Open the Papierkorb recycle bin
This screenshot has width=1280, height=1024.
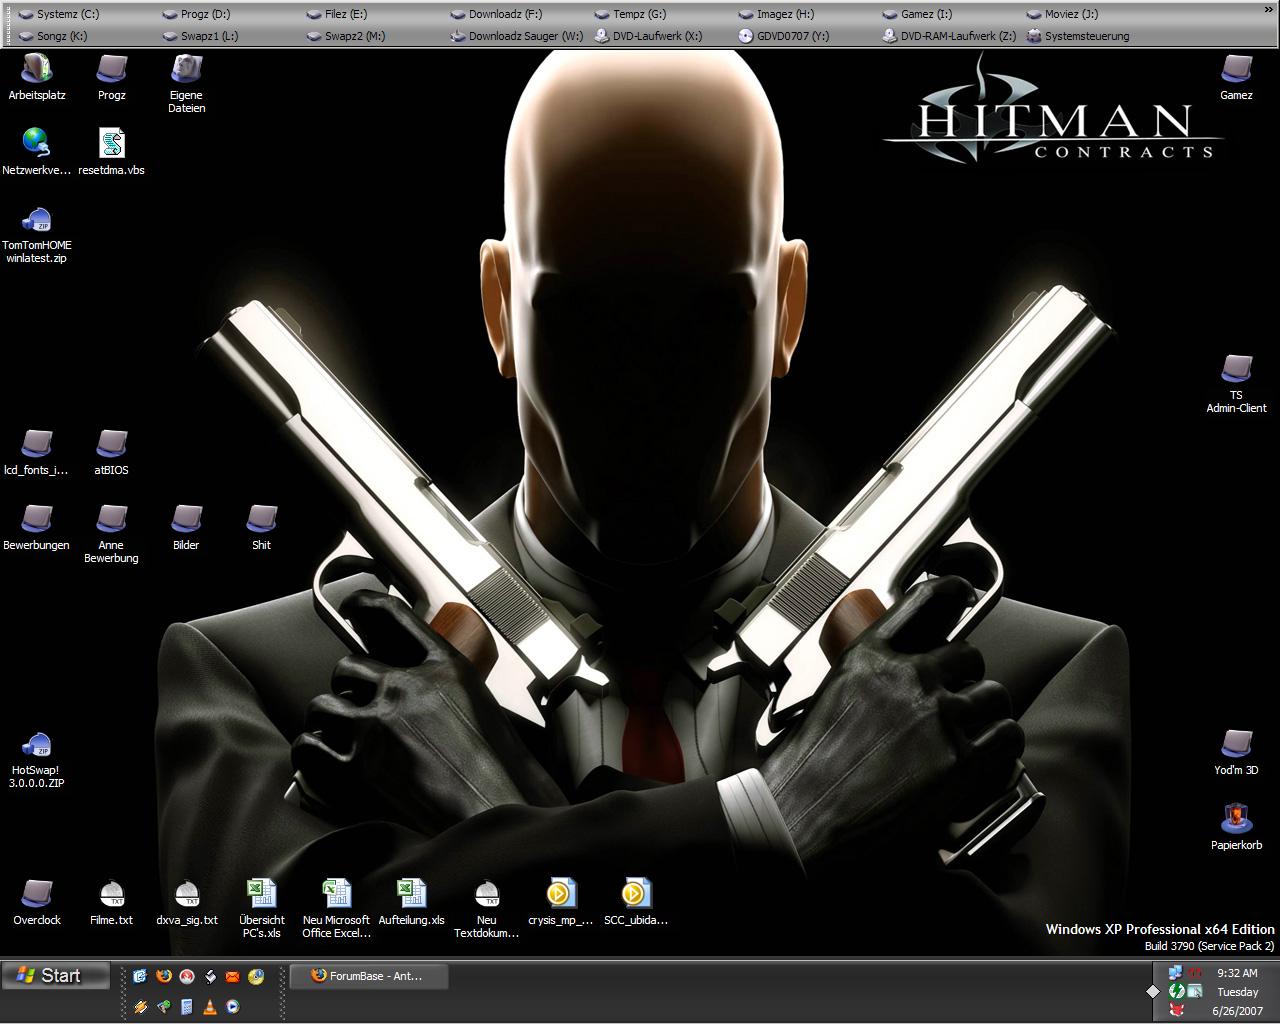click(x=1237, y=827)
